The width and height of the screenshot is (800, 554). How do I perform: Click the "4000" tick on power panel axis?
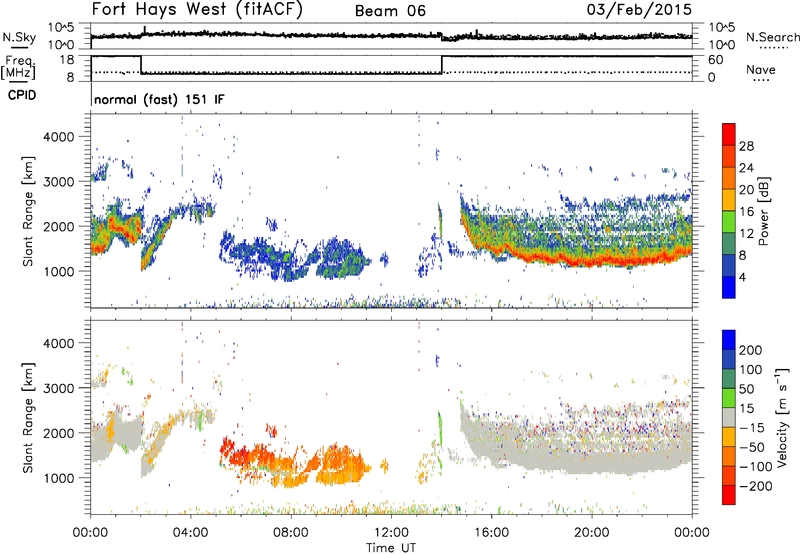59,137
